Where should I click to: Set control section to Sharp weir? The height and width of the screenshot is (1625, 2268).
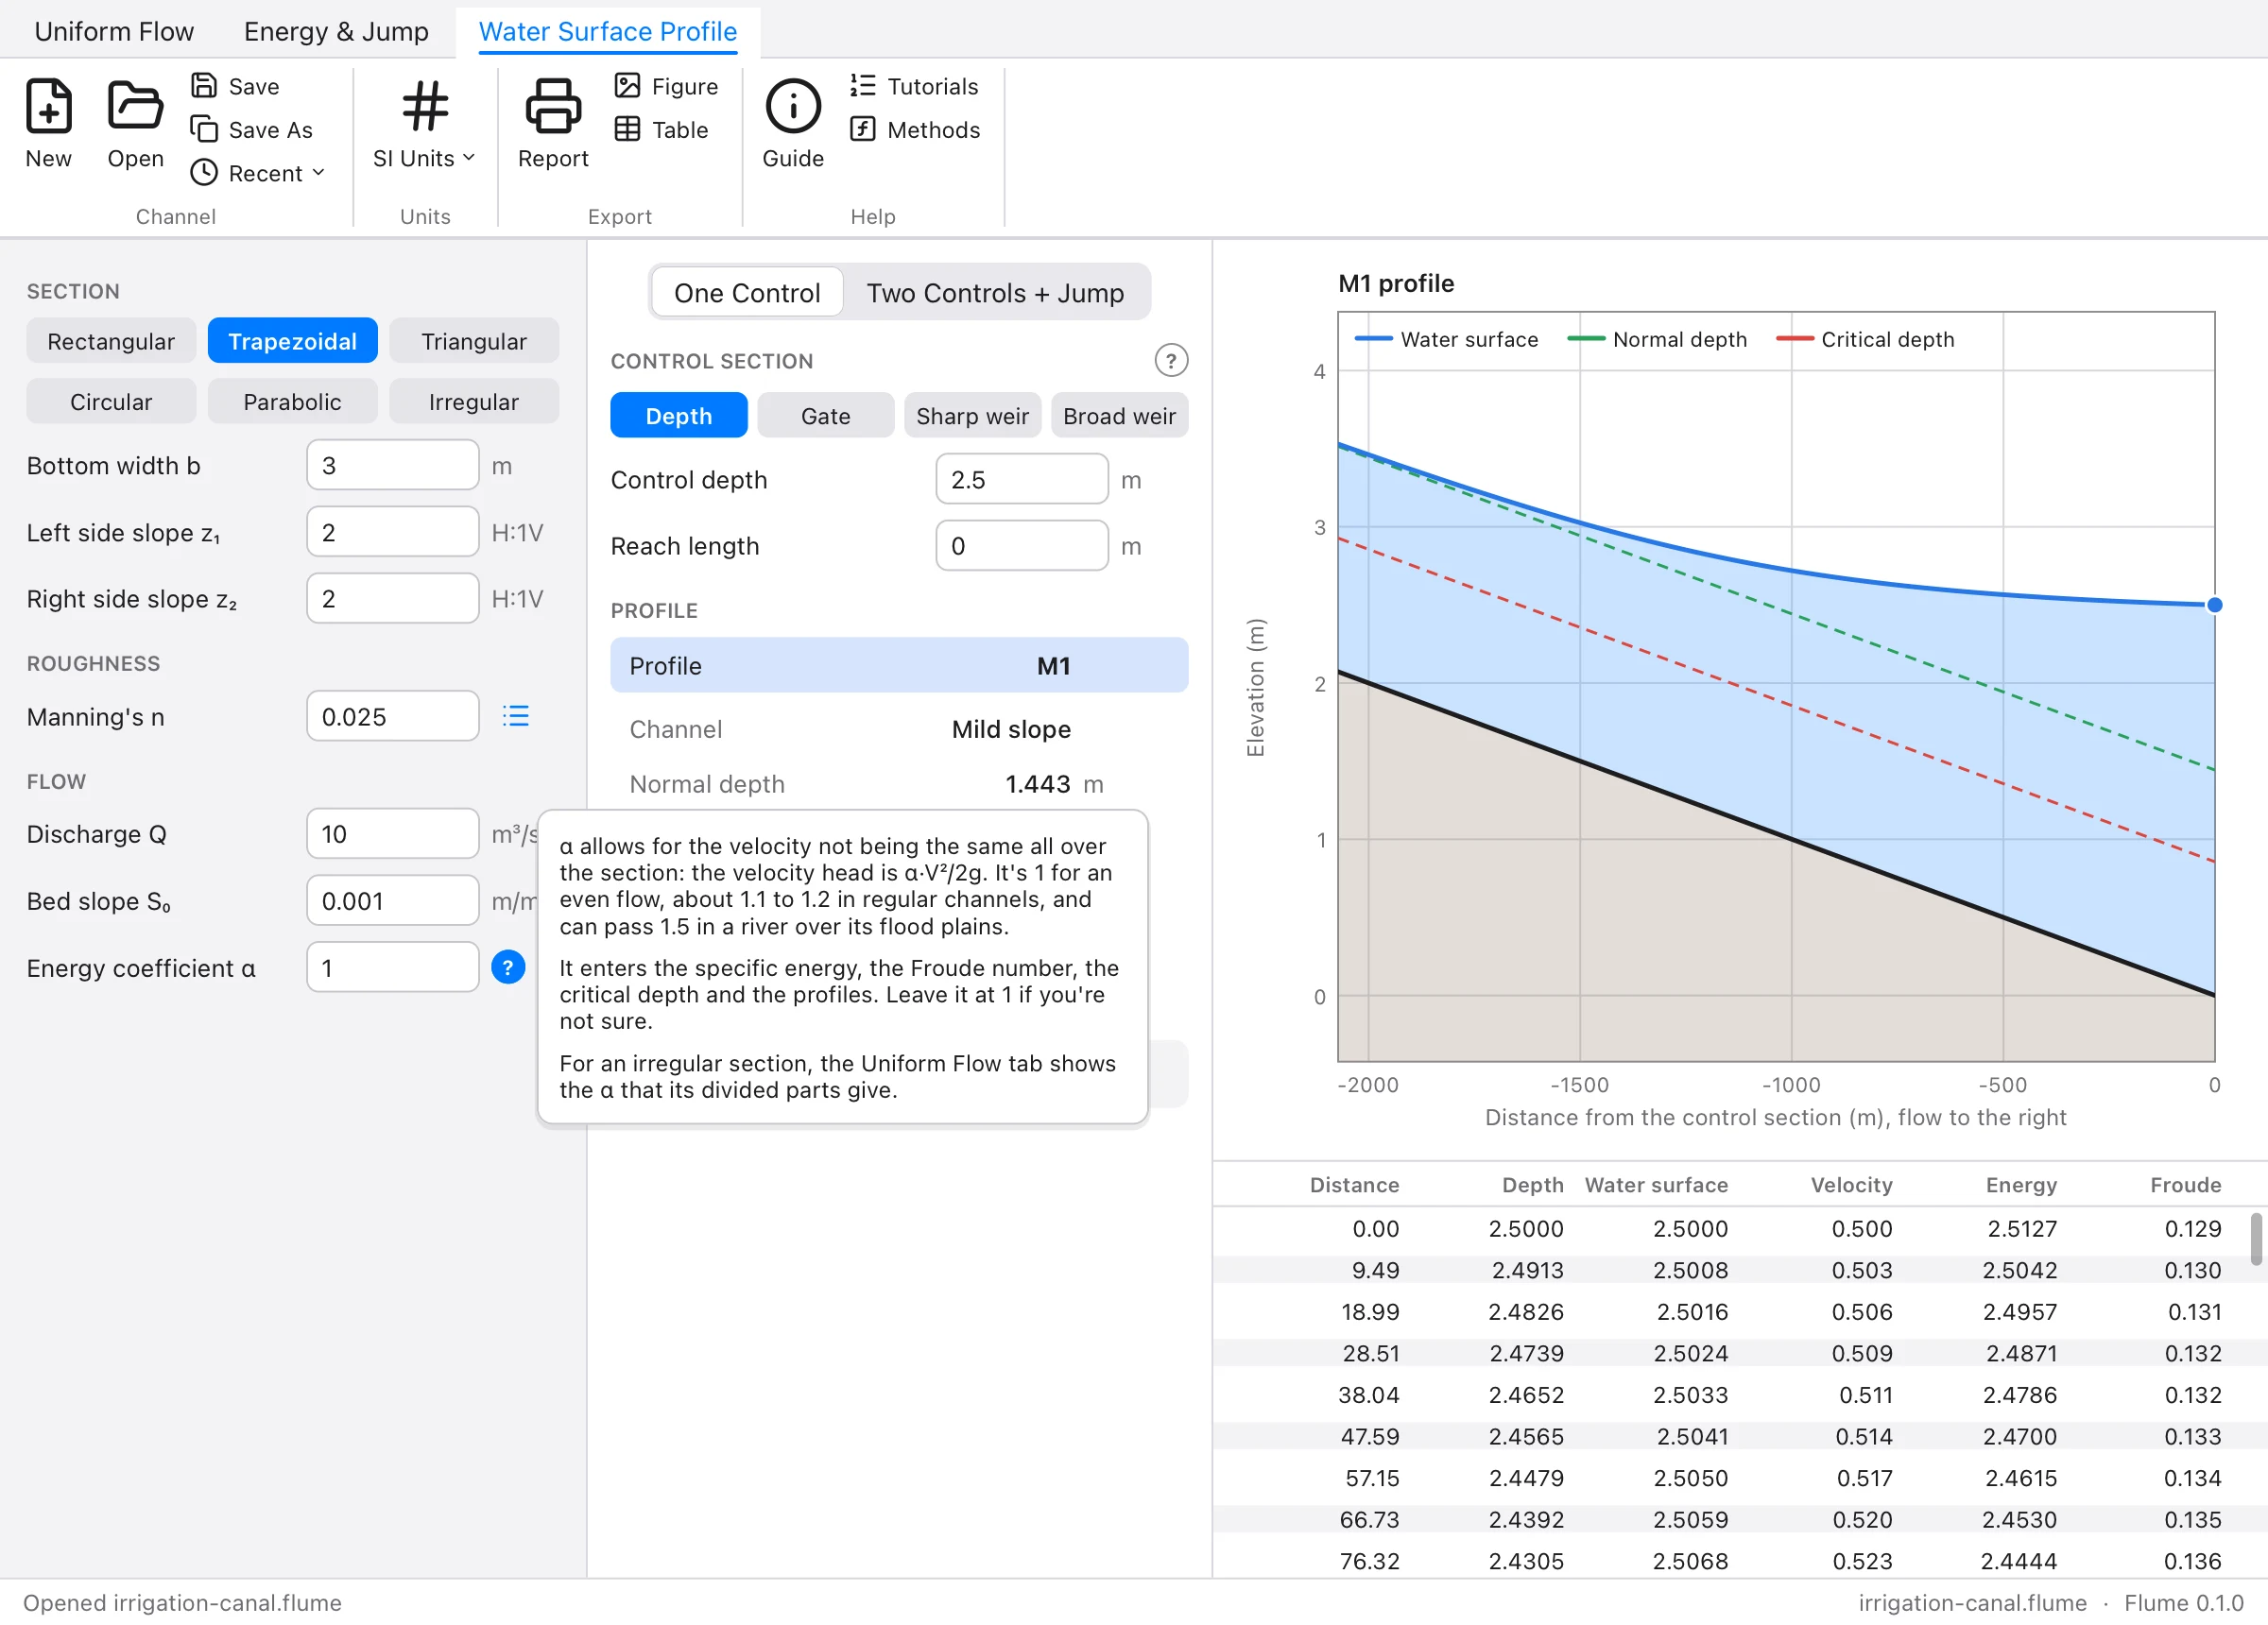(972, 415)
